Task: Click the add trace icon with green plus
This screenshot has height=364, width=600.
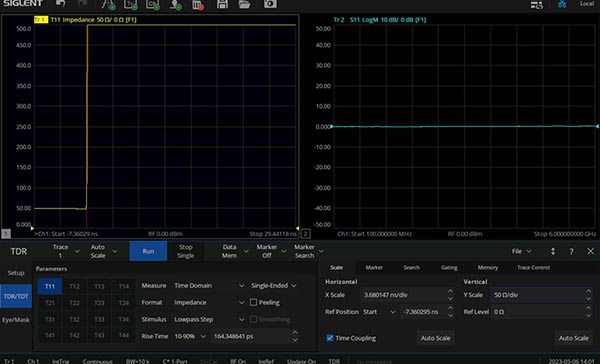Action: pos(108,4)
